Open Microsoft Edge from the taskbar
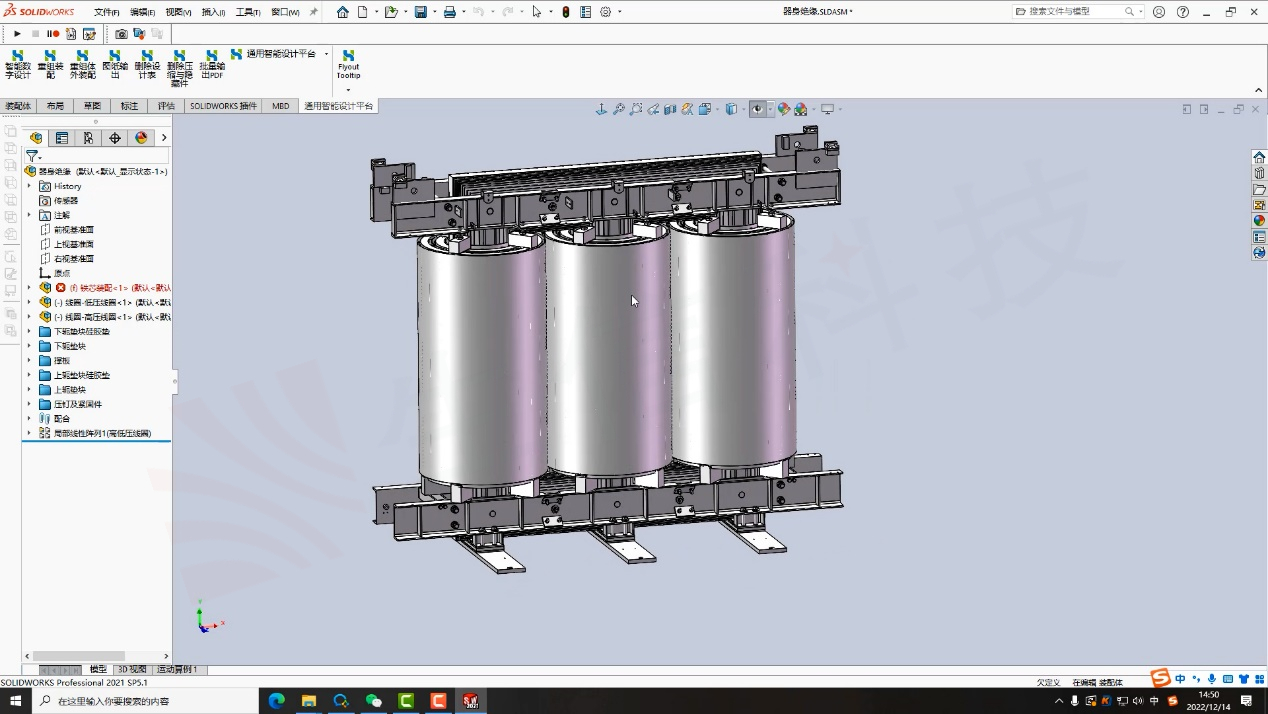The height and width of the screenshot is (714, 1268). (277, 701)
